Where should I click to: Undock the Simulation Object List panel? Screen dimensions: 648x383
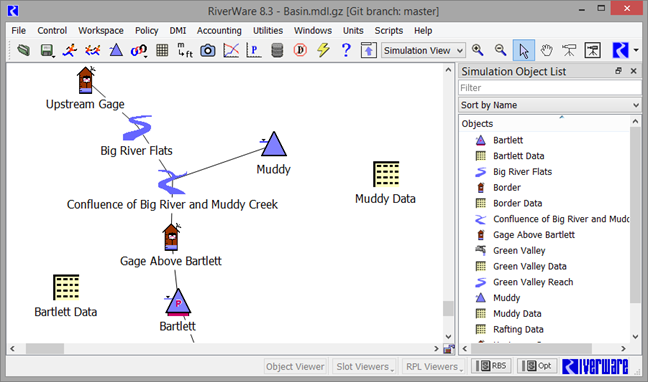point(618,71)
